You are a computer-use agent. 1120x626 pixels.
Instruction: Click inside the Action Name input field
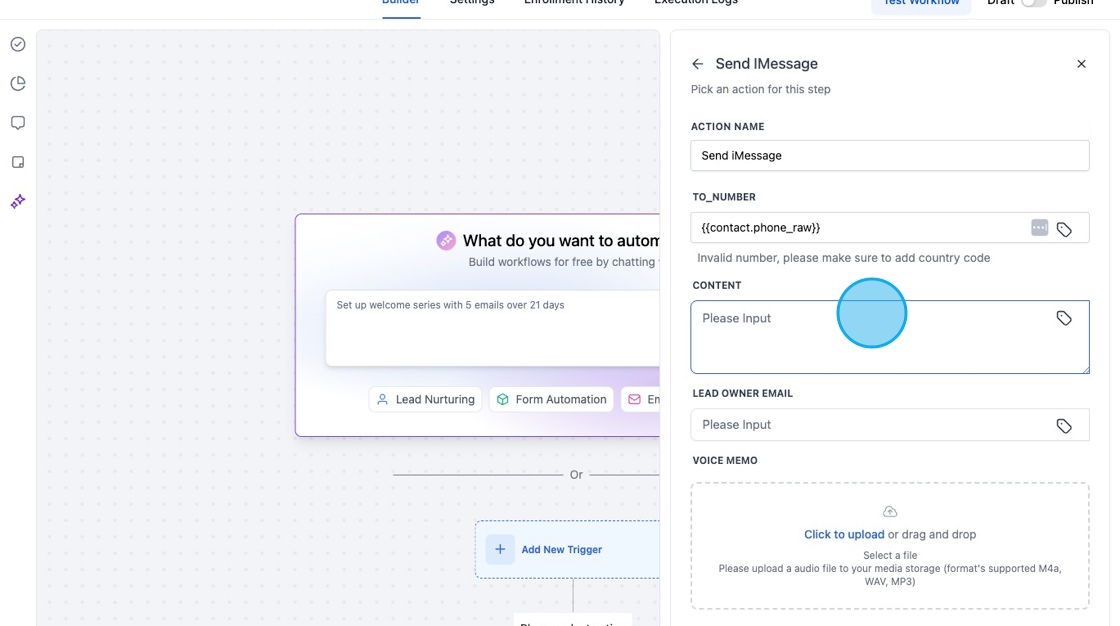click(x=889, y=155)
